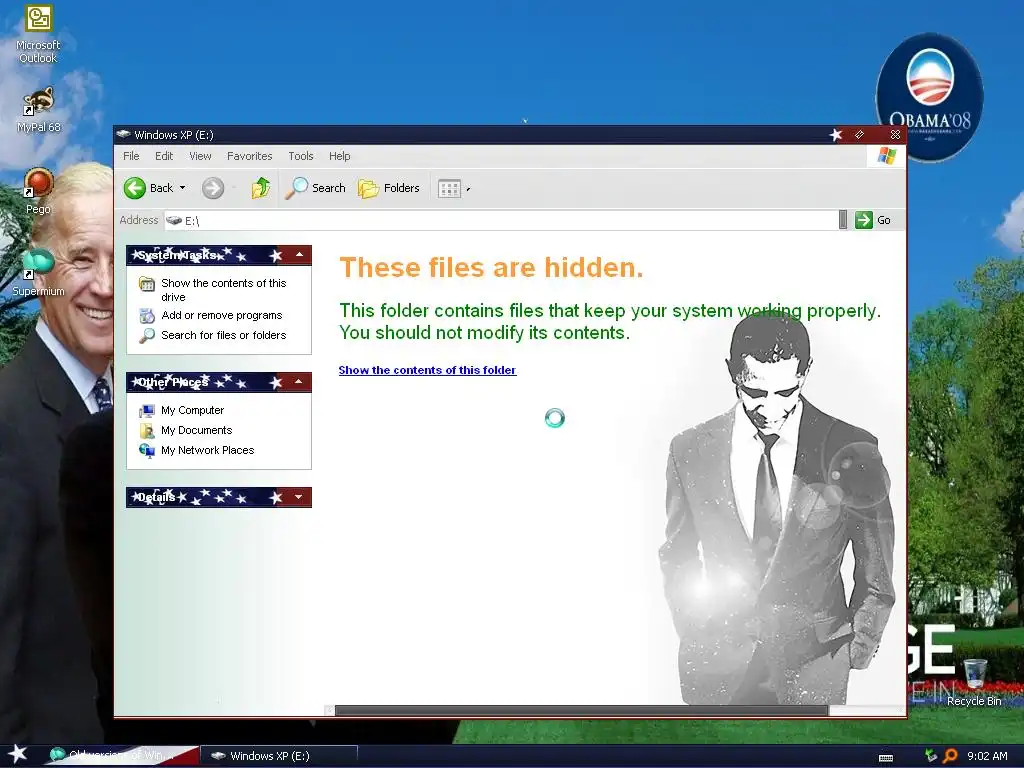Open the Favorites menu

tap(249, 156)
